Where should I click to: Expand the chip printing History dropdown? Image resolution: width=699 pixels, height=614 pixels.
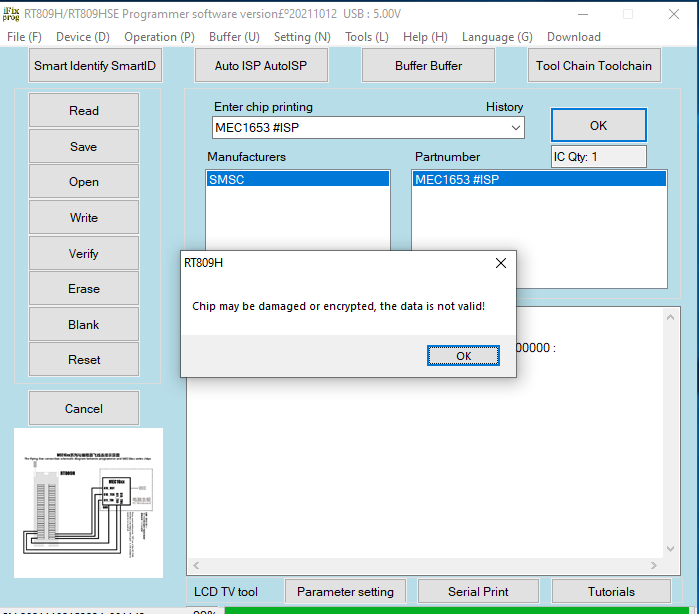pos(516,128)
